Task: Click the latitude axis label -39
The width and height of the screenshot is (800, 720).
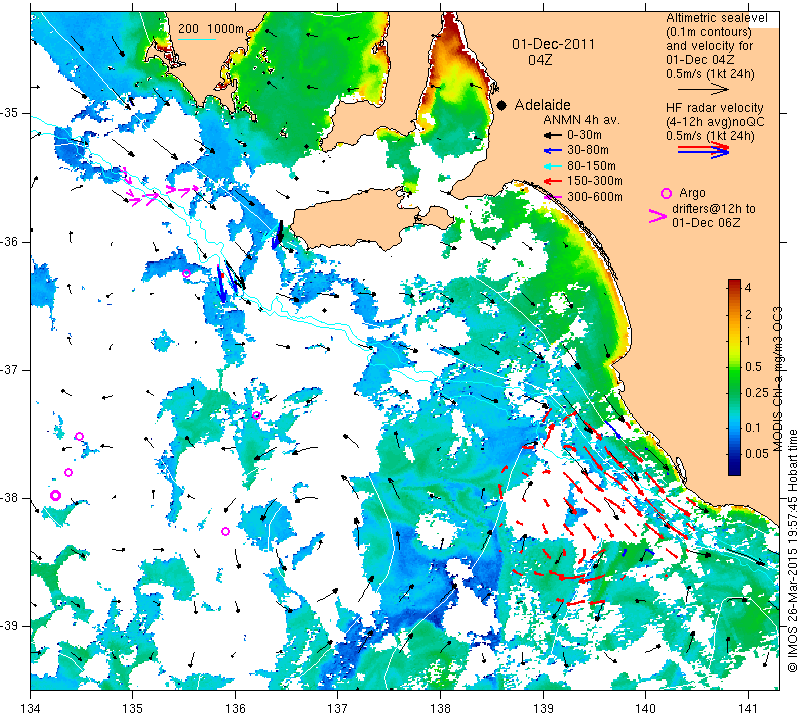Action: [x=10, y=626]
